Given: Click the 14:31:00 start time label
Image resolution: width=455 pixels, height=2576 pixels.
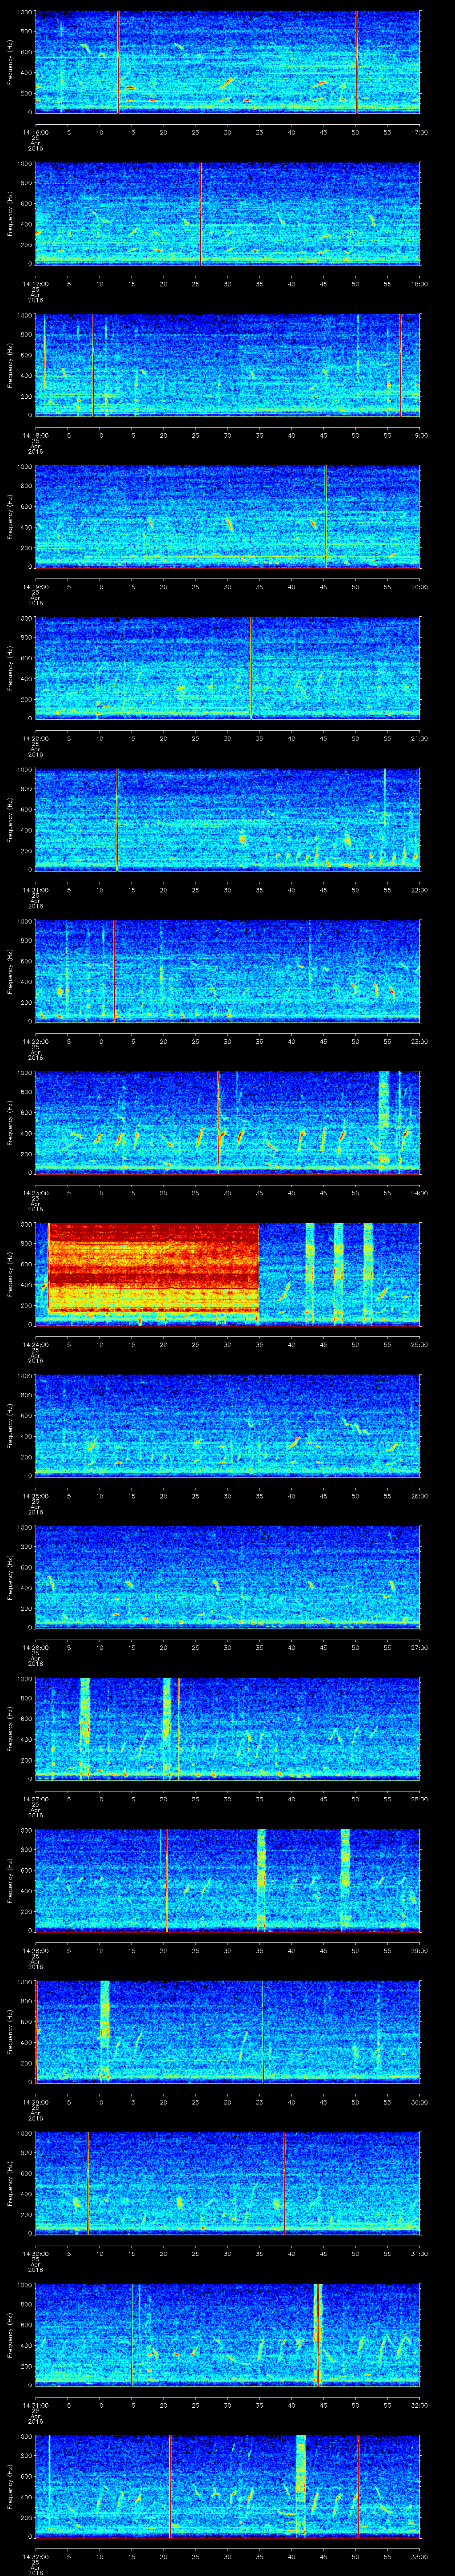Looking at the screenshot, I should [x=36, y=2405].
